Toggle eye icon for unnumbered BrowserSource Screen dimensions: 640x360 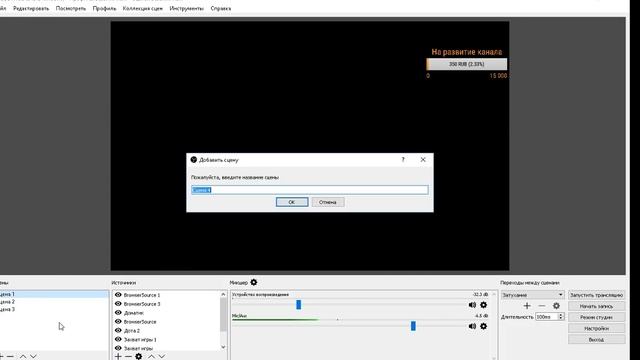(118, 322)
